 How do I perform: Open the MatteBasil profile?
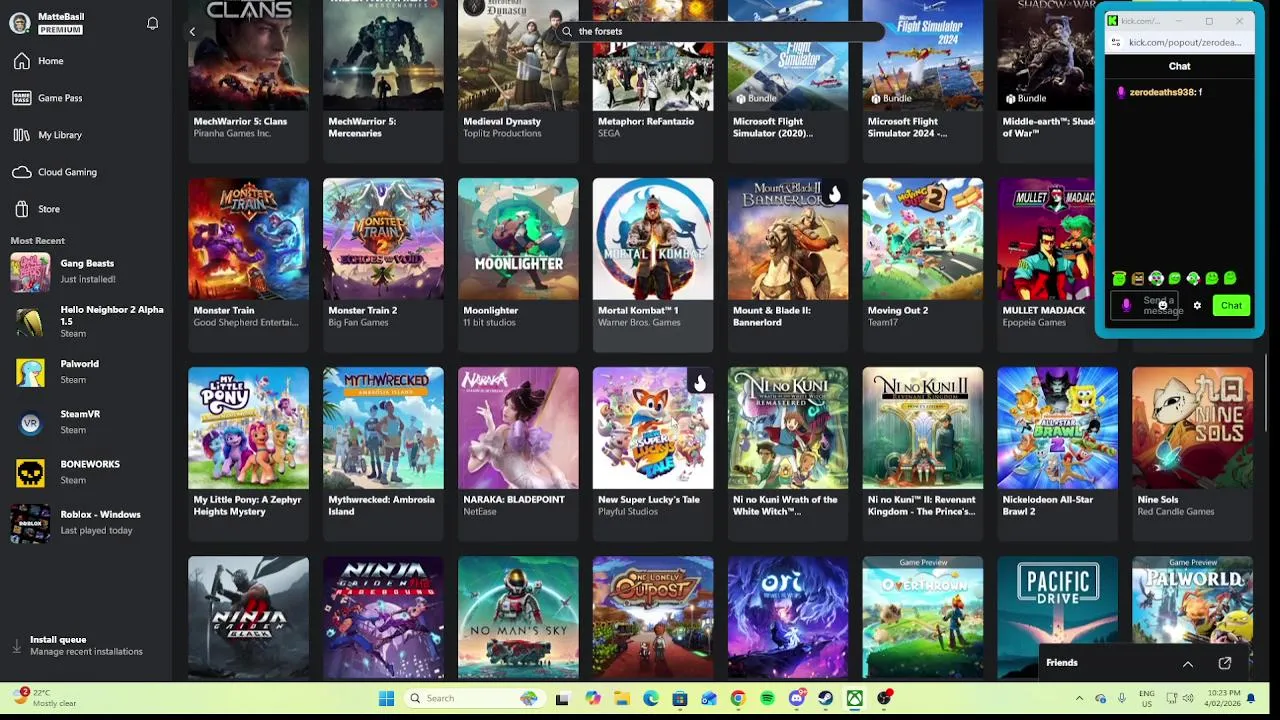[x=48, y=23]
